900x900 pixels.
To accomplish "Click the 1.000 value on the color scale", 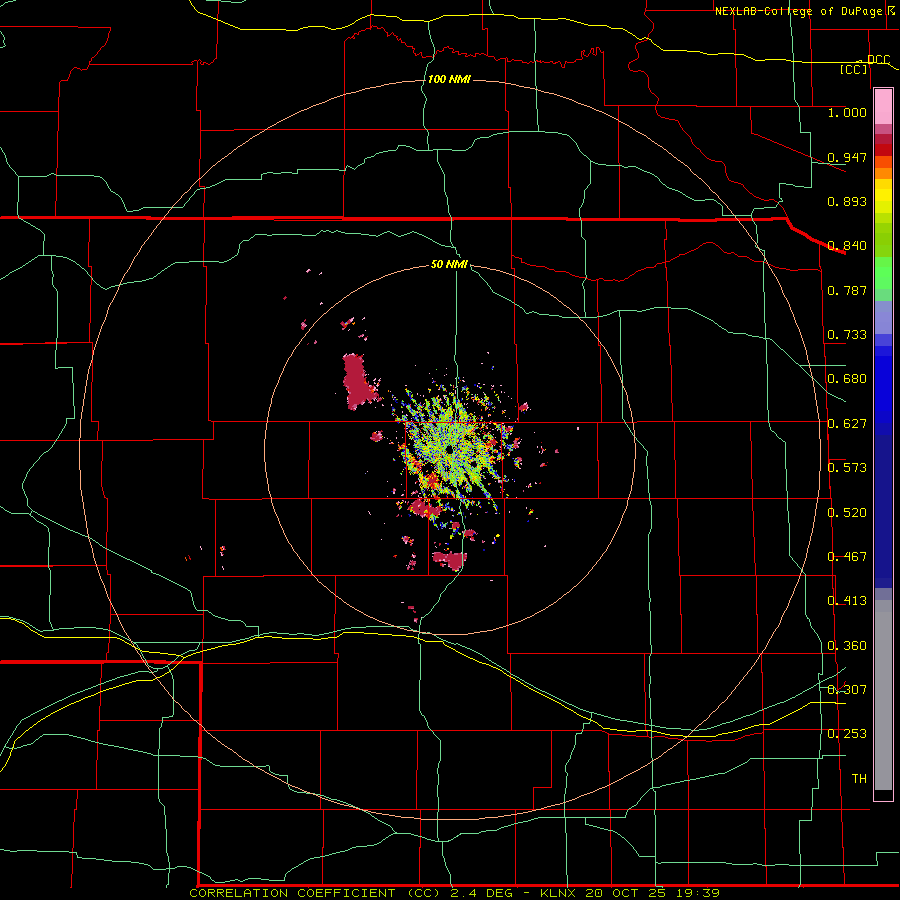I will (847, 112).
